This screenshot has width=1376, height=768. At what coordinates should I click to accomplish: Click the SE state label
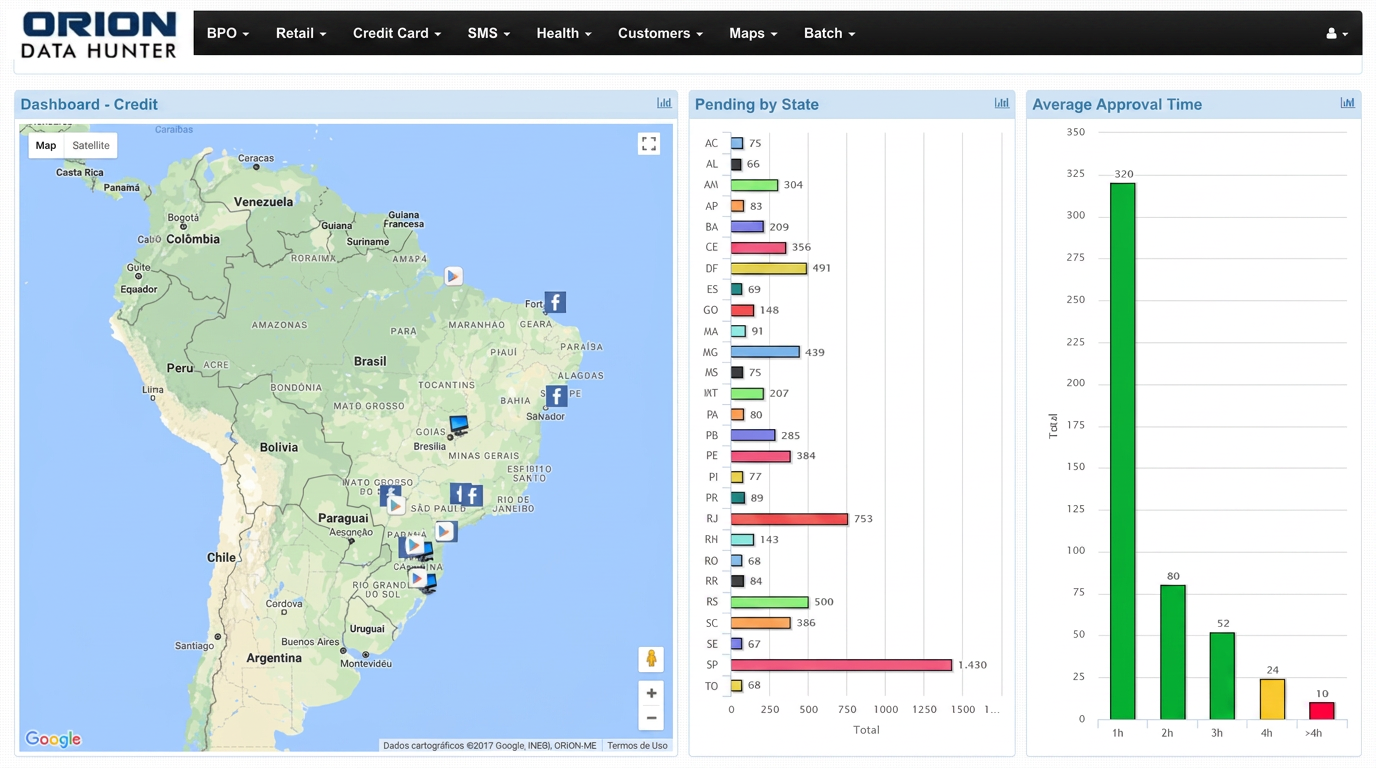(x=711, y=644)
